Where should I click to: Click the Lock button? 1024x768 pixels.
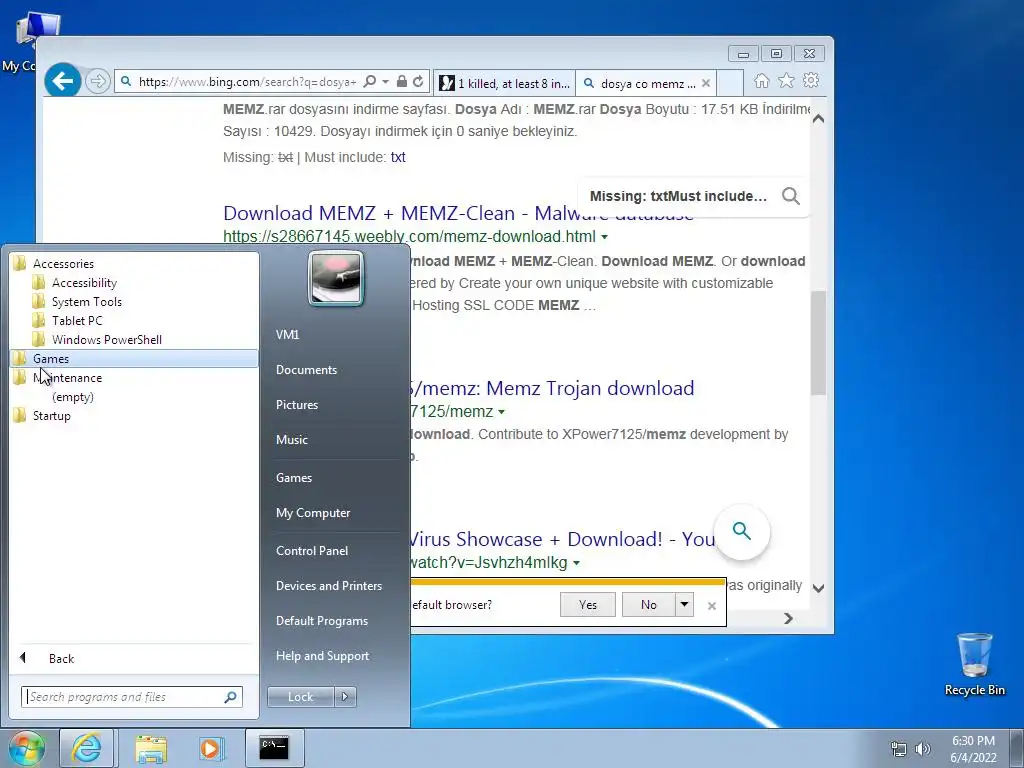click(300, 697)
